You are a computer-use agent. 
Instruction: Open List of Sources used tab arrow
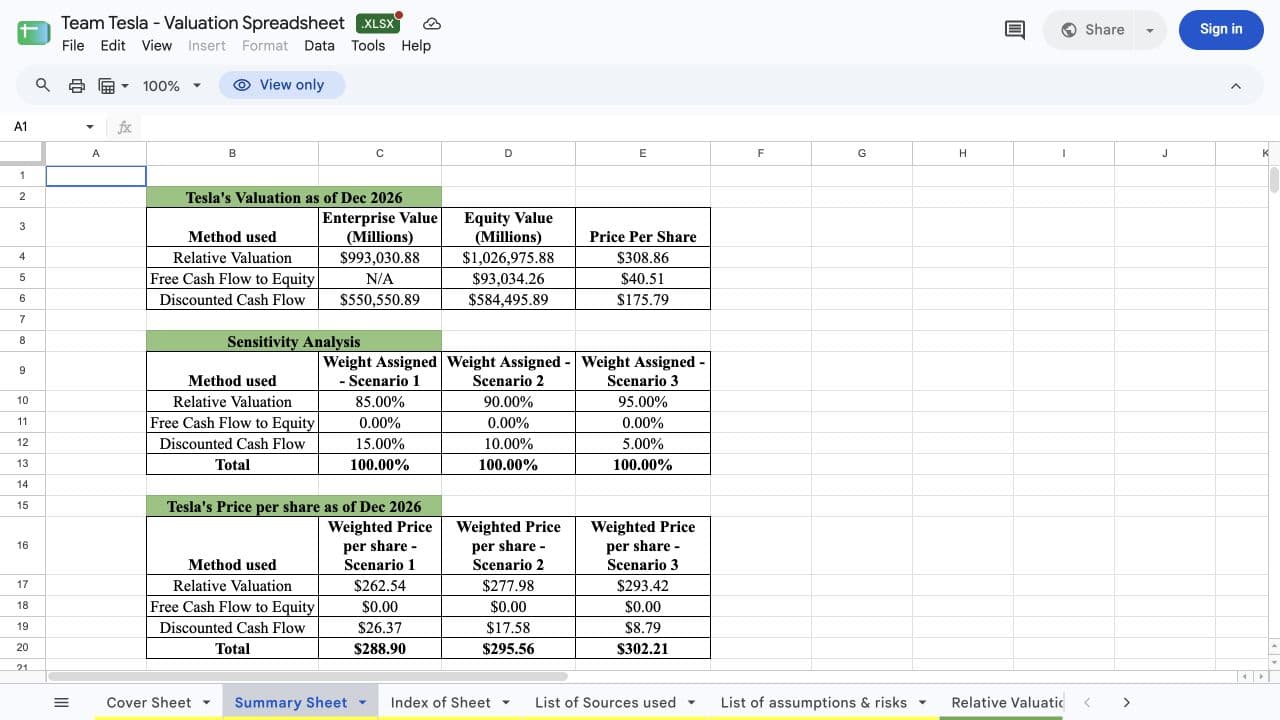[691, 702]
